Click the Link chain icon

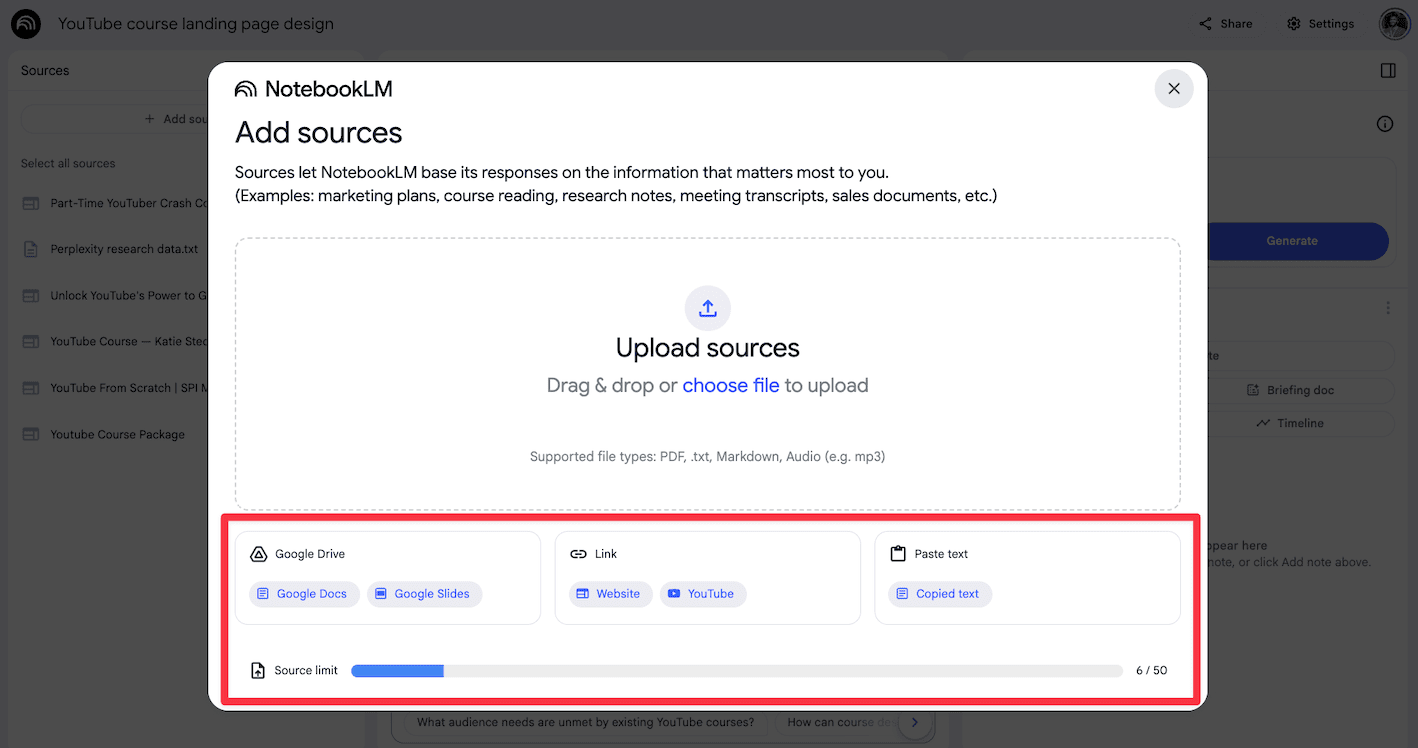[578, 553]
